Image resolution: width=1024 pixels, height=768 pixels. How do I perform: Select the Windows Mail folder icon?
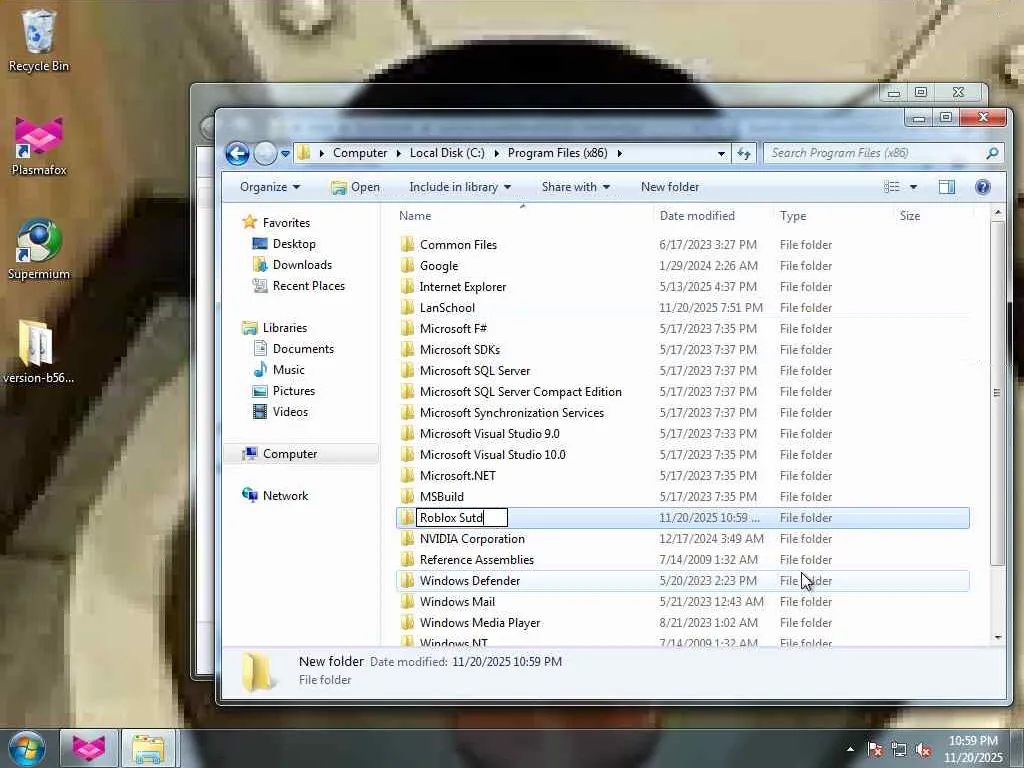click(x=408, y=601)
